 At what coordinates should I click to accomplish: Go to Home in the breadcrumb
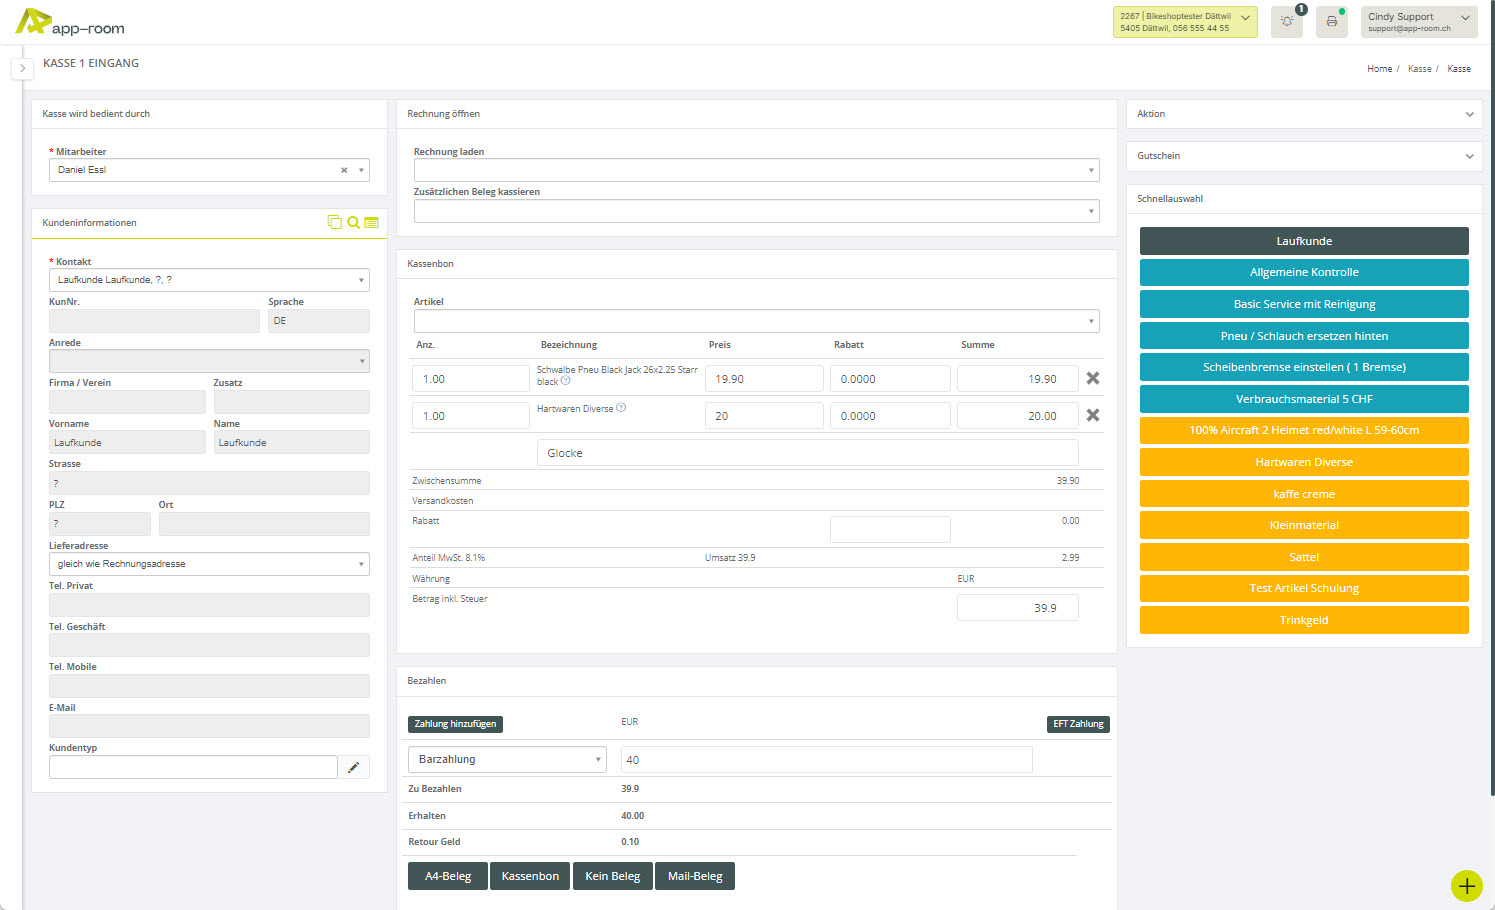click(1379, 69)
